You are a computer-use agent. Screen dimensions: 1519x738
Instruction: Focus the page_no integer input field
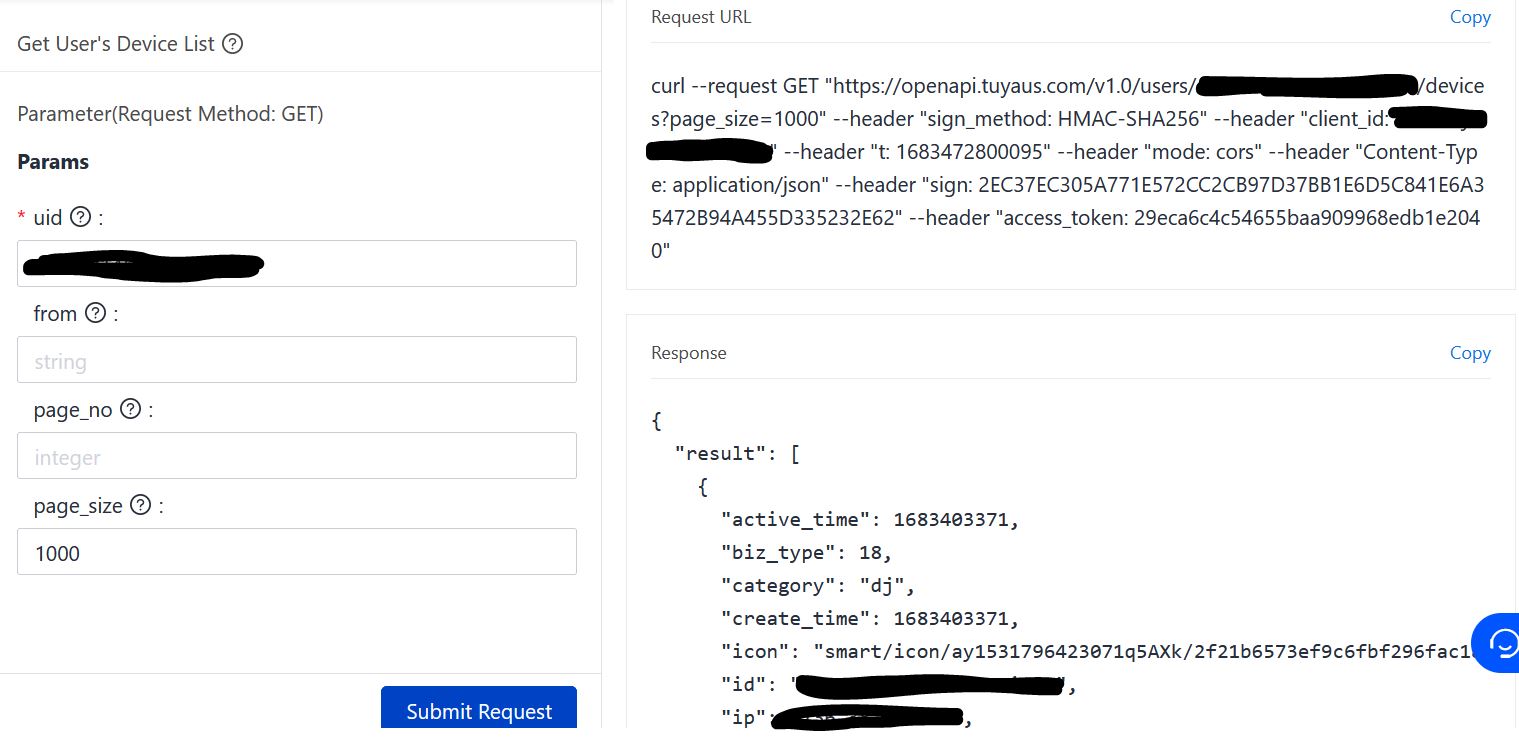[x=297, y=455]
